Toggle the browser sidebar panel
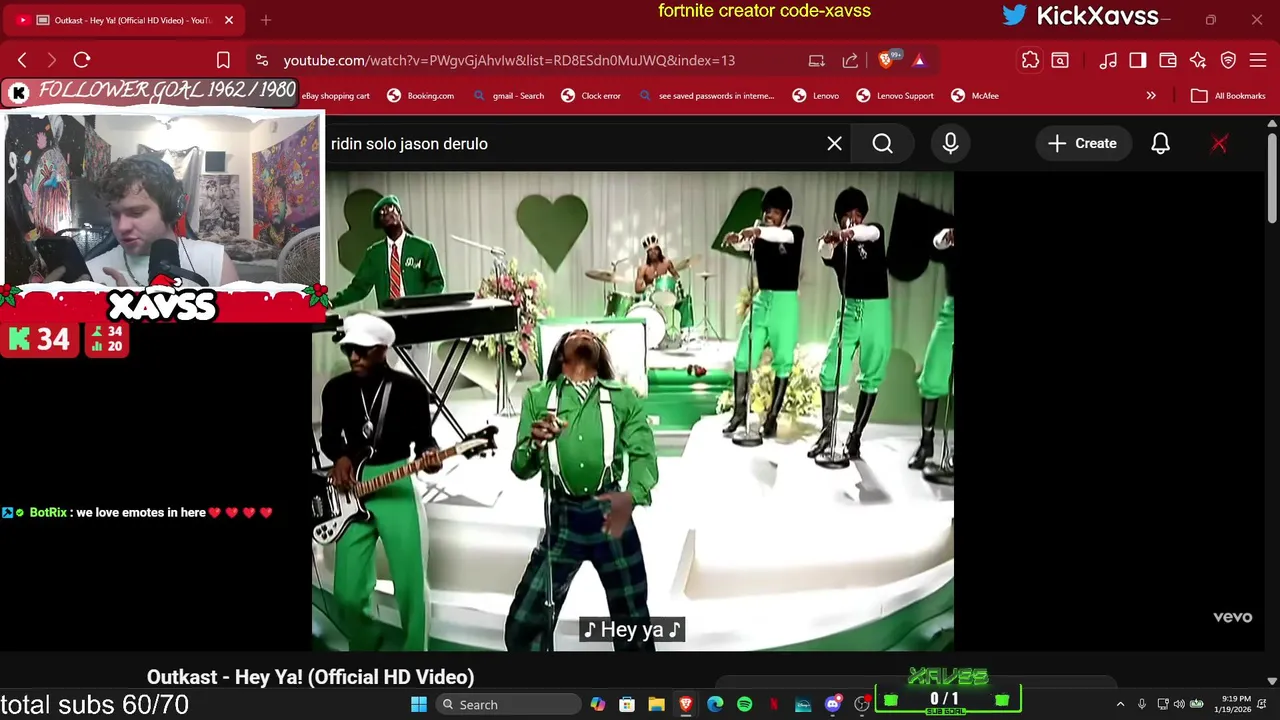This screenshot has height=720, width=1280. pos(1137,60)
